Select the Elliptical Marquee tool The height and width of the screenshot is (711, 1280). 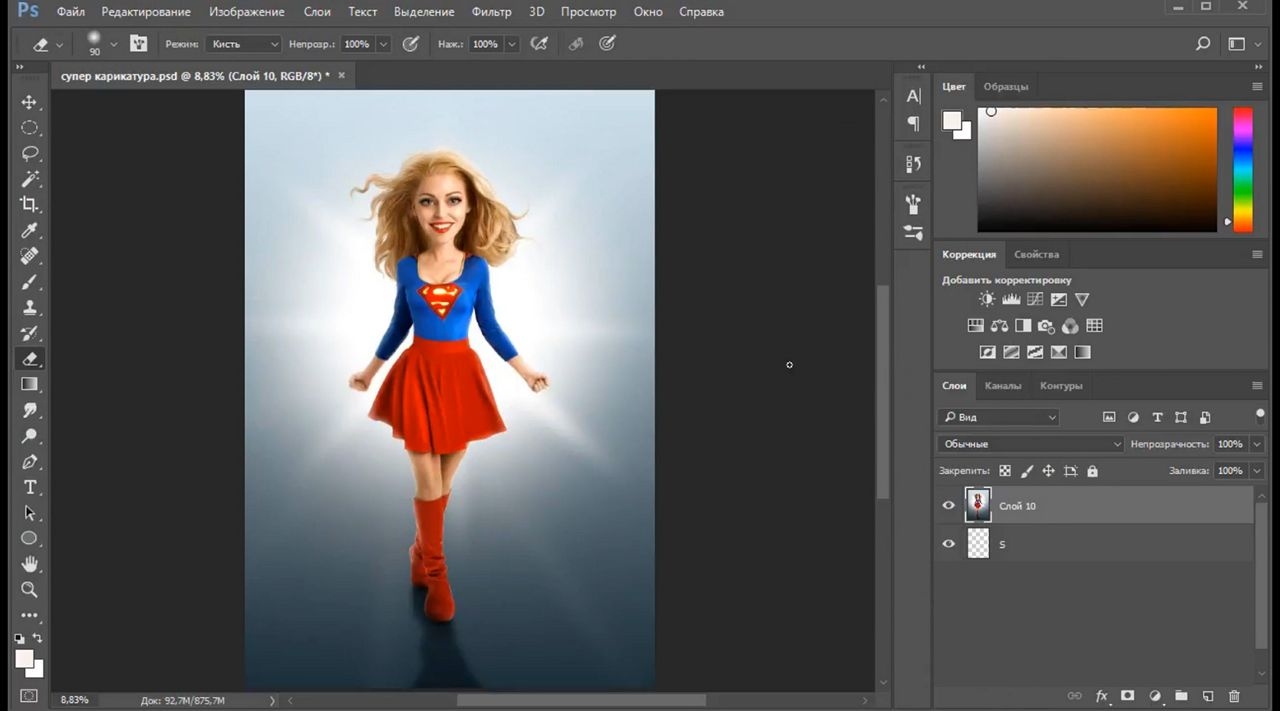[x=29, y=128]
